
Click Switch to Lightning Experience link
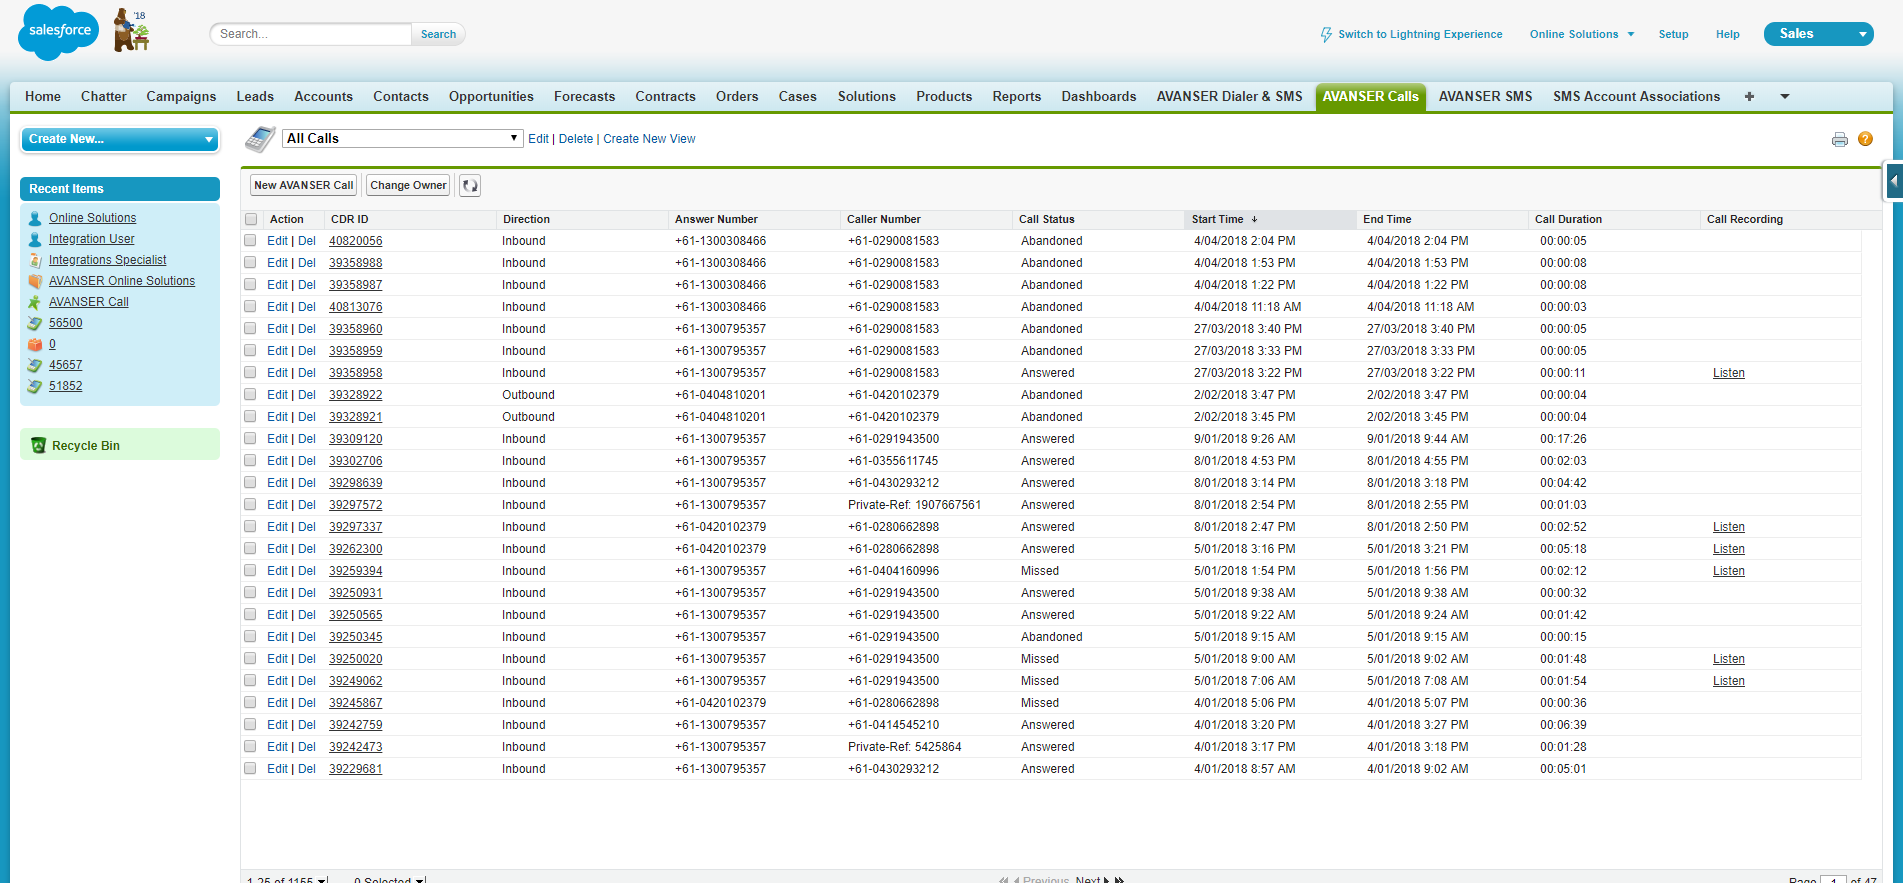(1420, 34)
